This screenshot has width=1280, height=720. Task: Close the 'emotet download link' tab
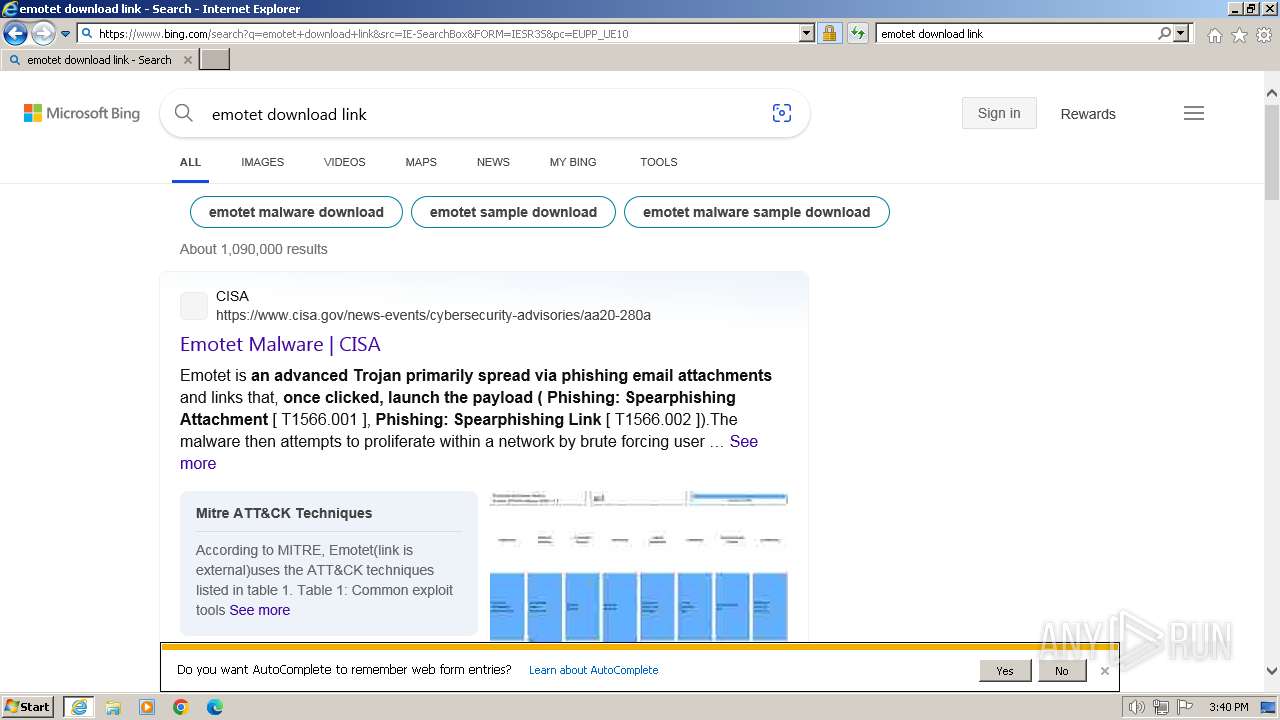187,60
